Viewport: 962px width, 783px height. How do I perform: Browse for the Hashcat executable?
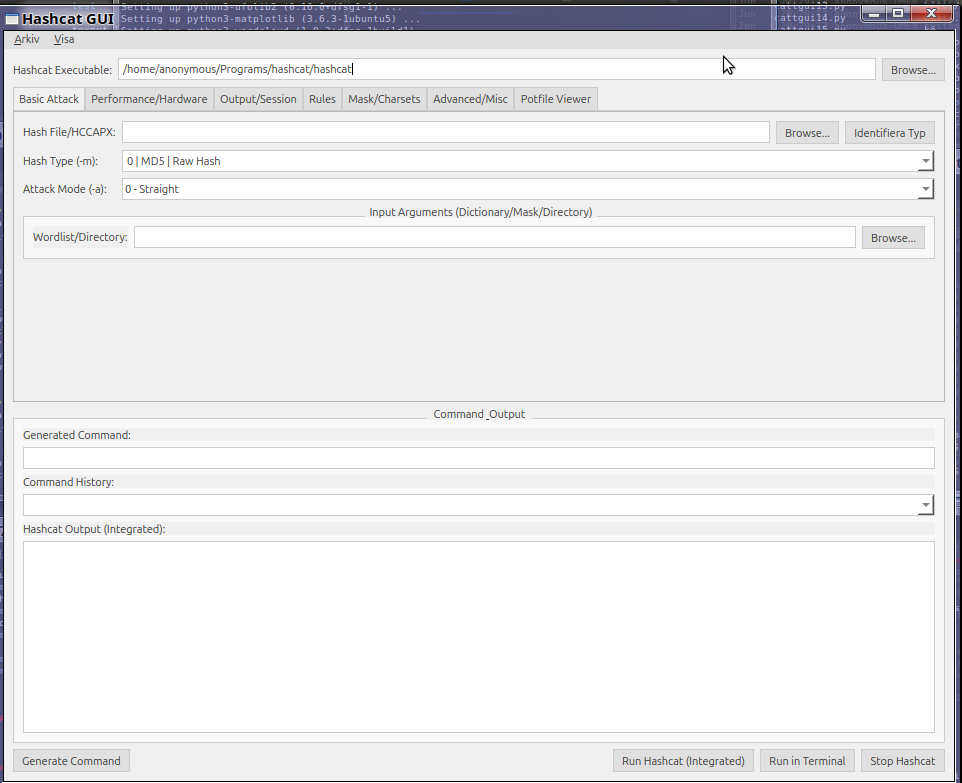coord(913,70)
